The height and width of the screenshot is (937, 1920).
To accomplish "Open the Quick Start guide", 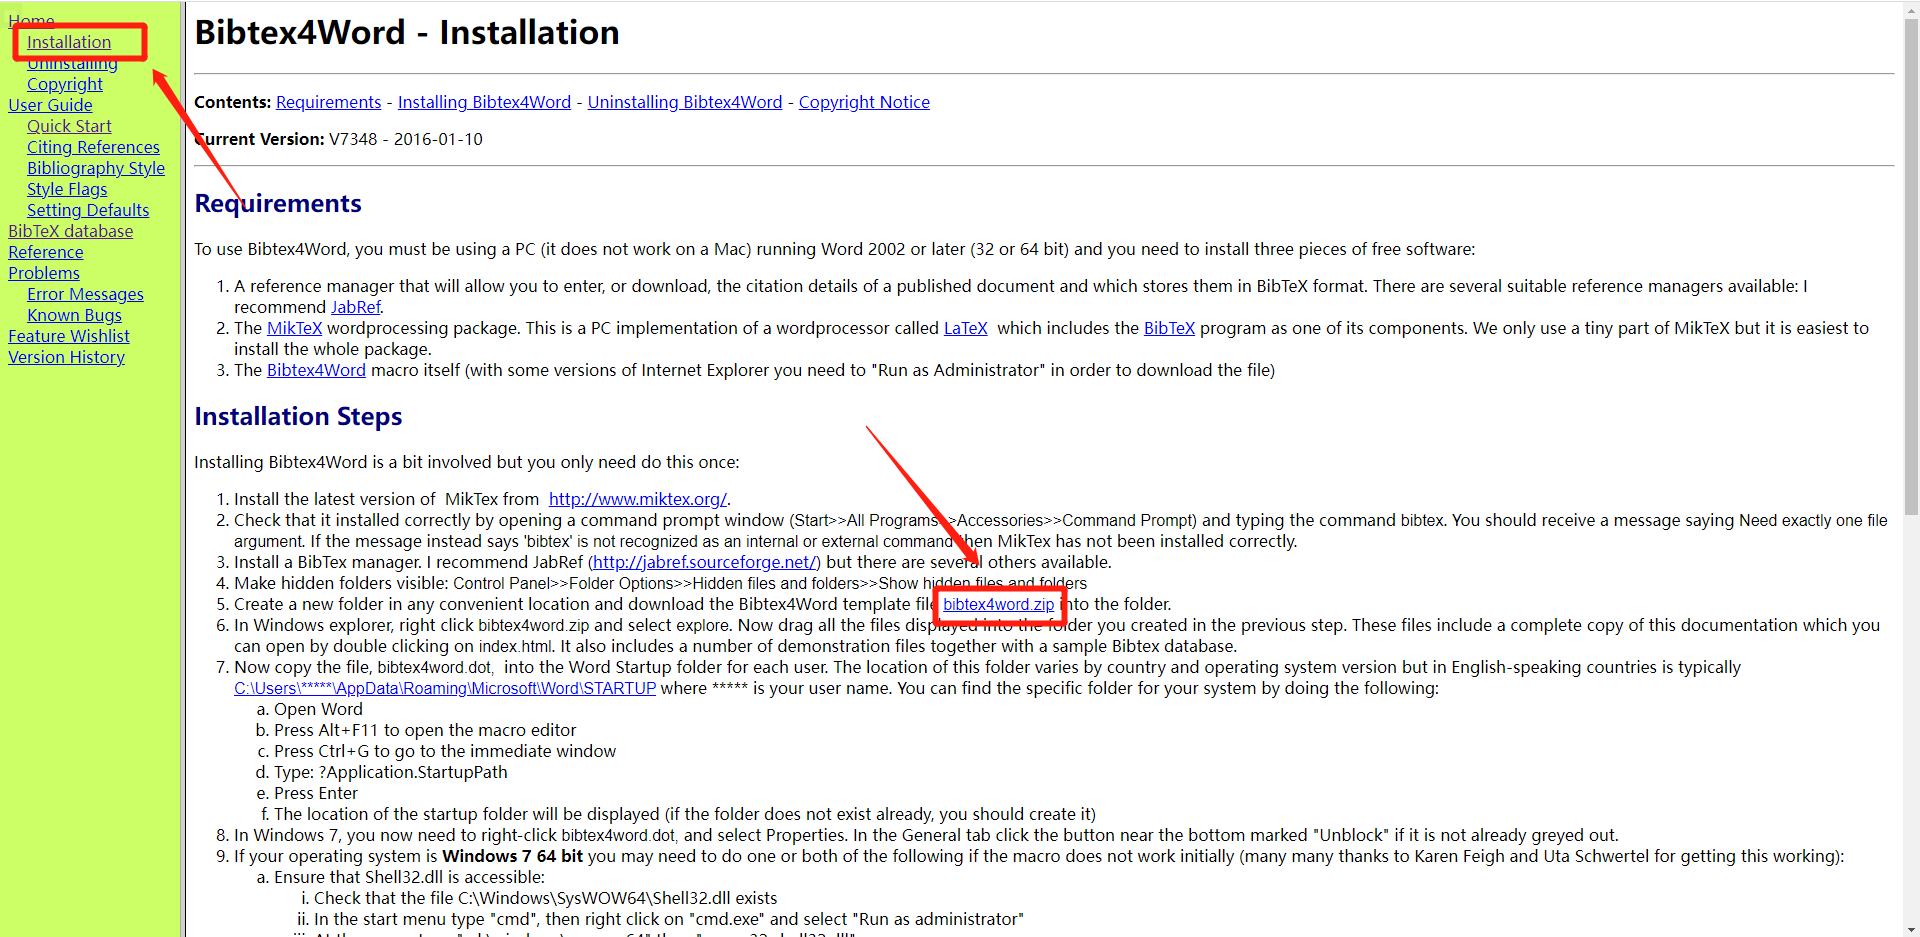I will point(69,126).
